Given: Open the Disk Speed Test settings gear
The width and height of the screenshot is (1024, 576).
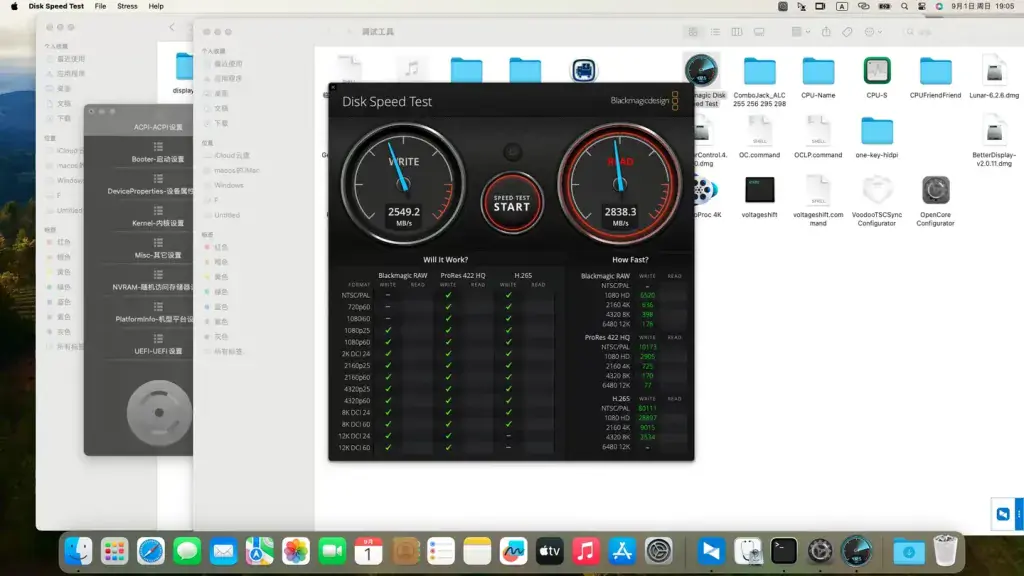Looking at the screenshot, I should pos(513,152).
